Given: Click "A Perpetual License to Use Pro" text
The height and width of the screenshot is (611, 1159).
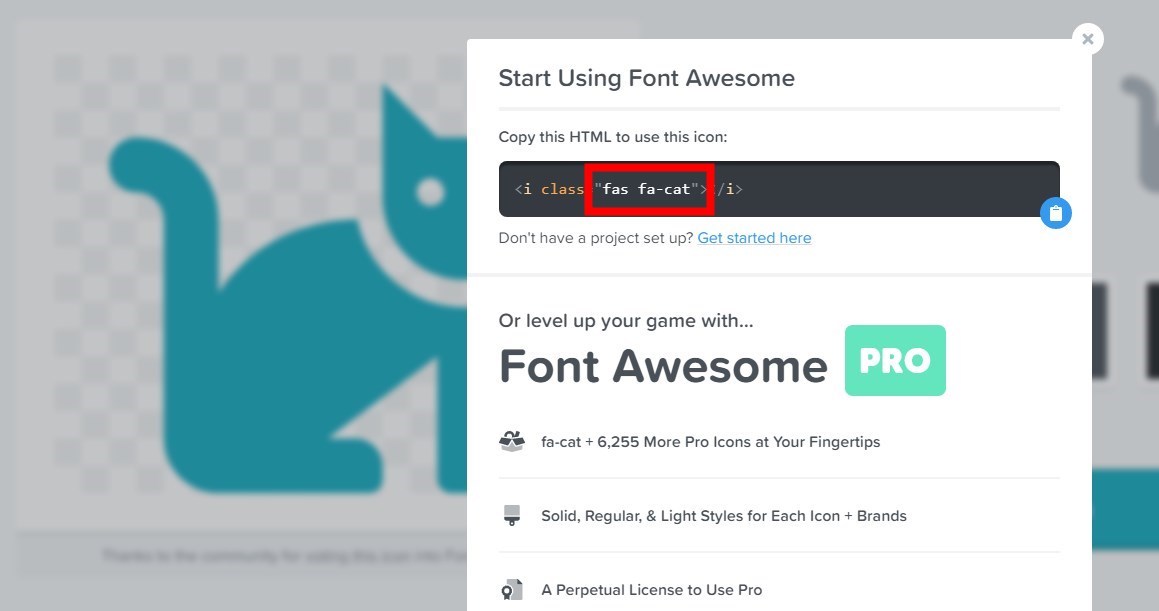Looking at the screenshot, I should (x=651, y=590).
